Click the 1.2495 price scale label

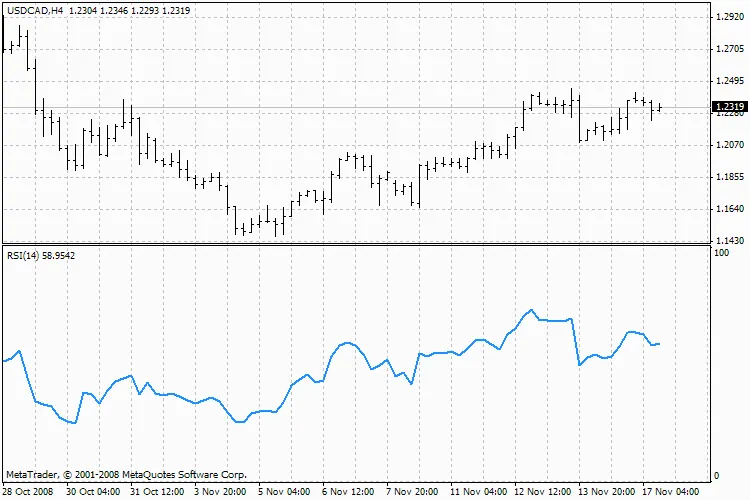coord(727,81)
